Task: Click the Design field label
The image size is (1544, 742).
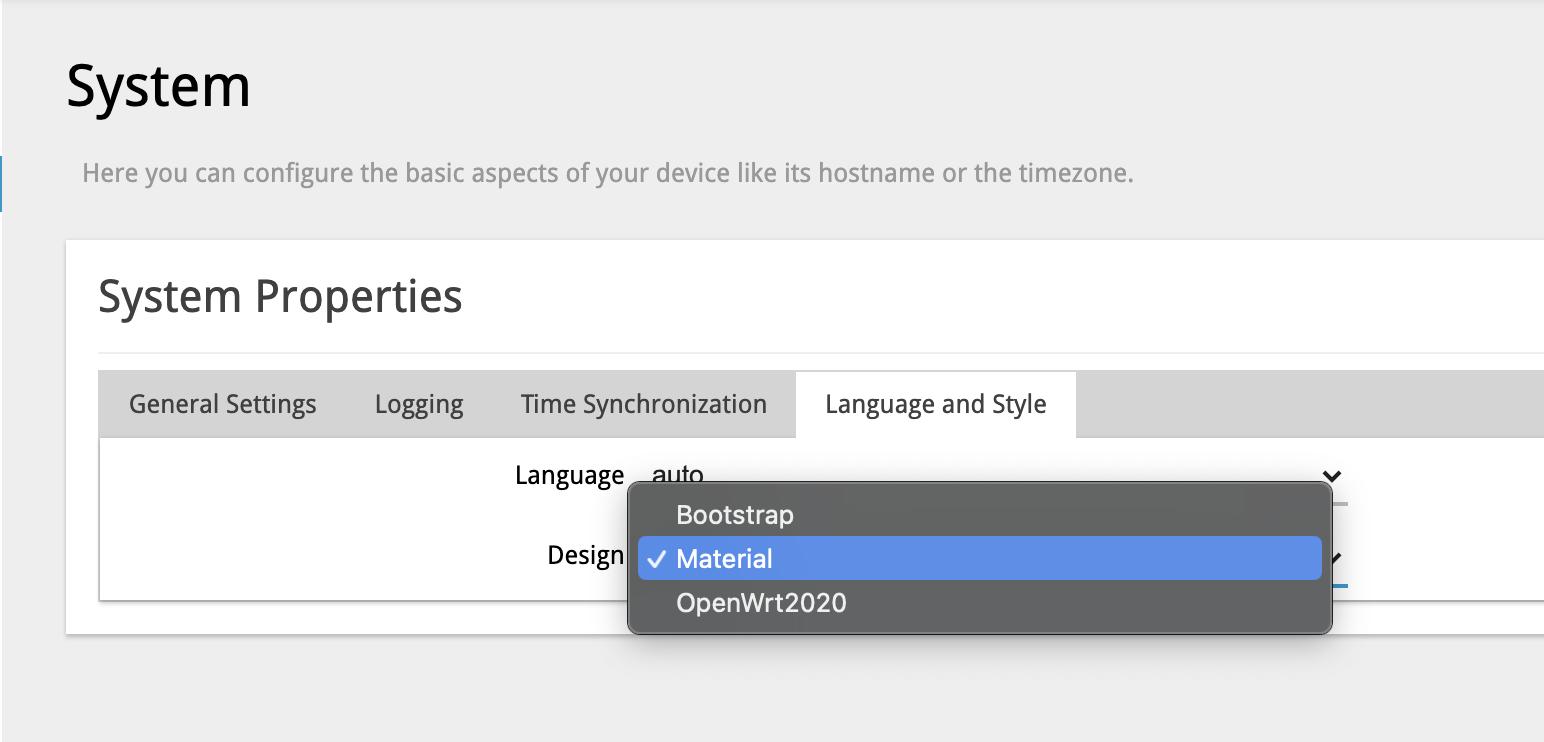Action: click(585, 555)
